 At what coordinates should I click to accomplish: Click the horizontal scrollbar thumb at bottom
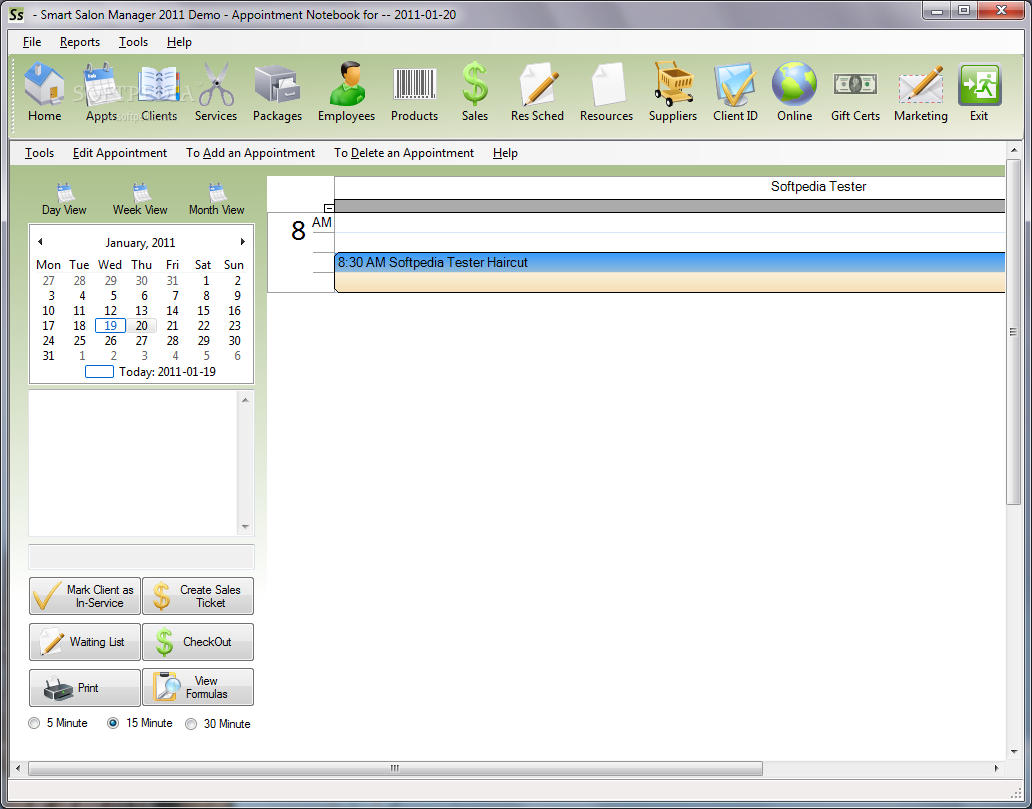coord(396,768)
